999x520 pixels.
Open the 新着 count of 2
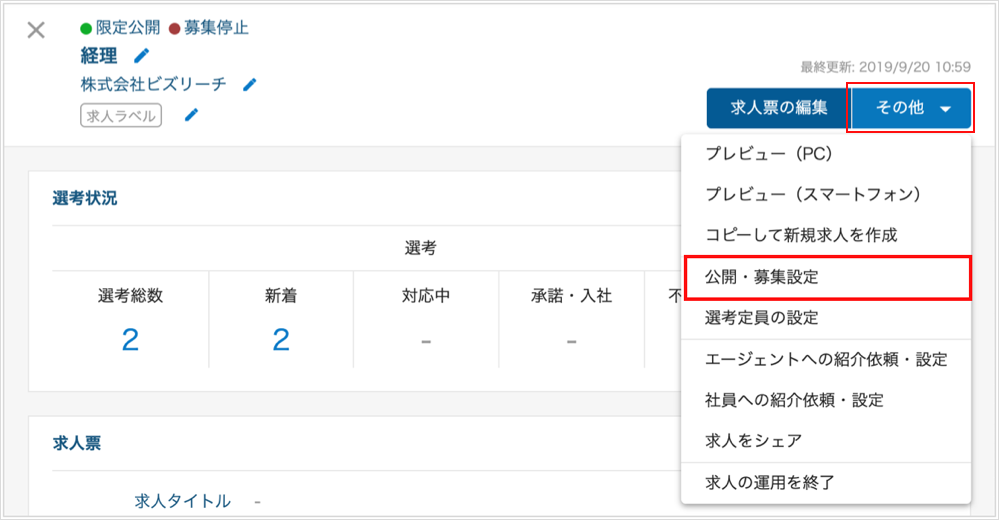281,340
